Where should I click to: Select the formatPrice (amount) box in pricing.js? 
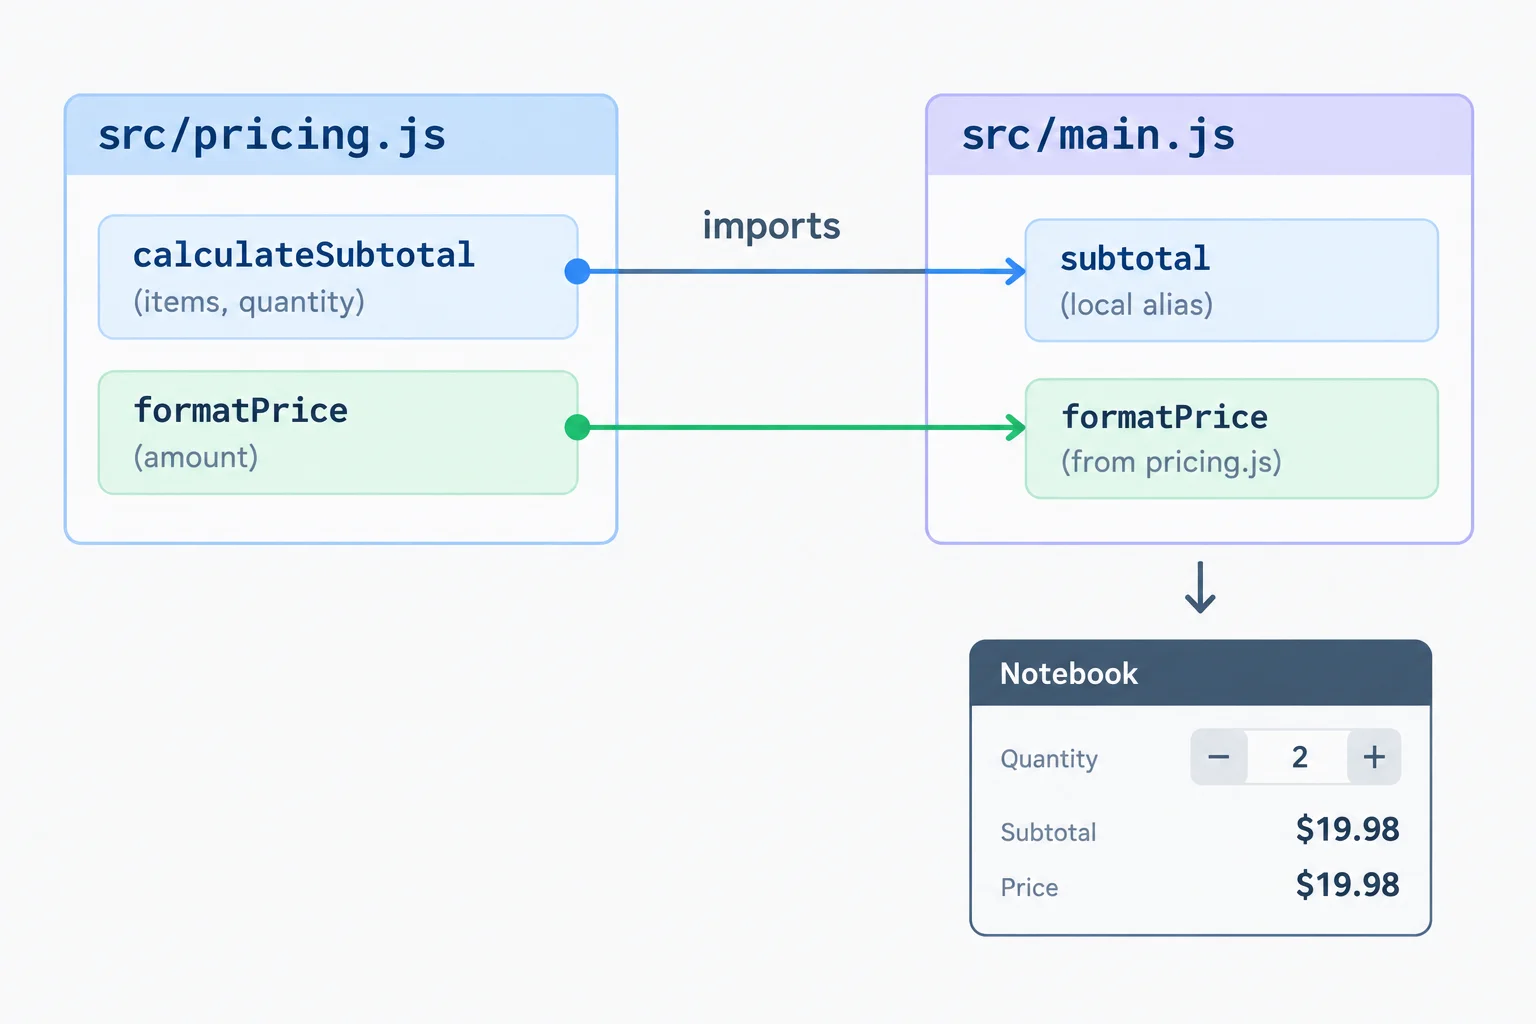pos(338,432)
